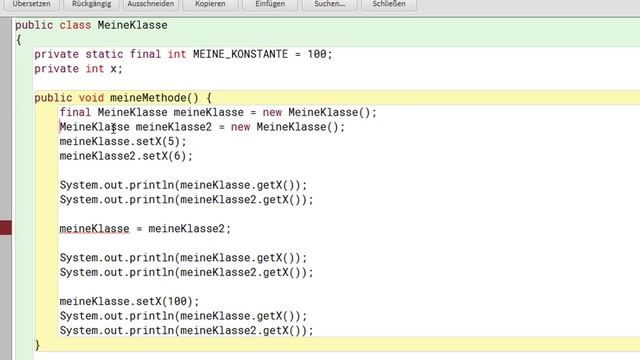Click the 'class' keyword in class header

coord(75,25)
